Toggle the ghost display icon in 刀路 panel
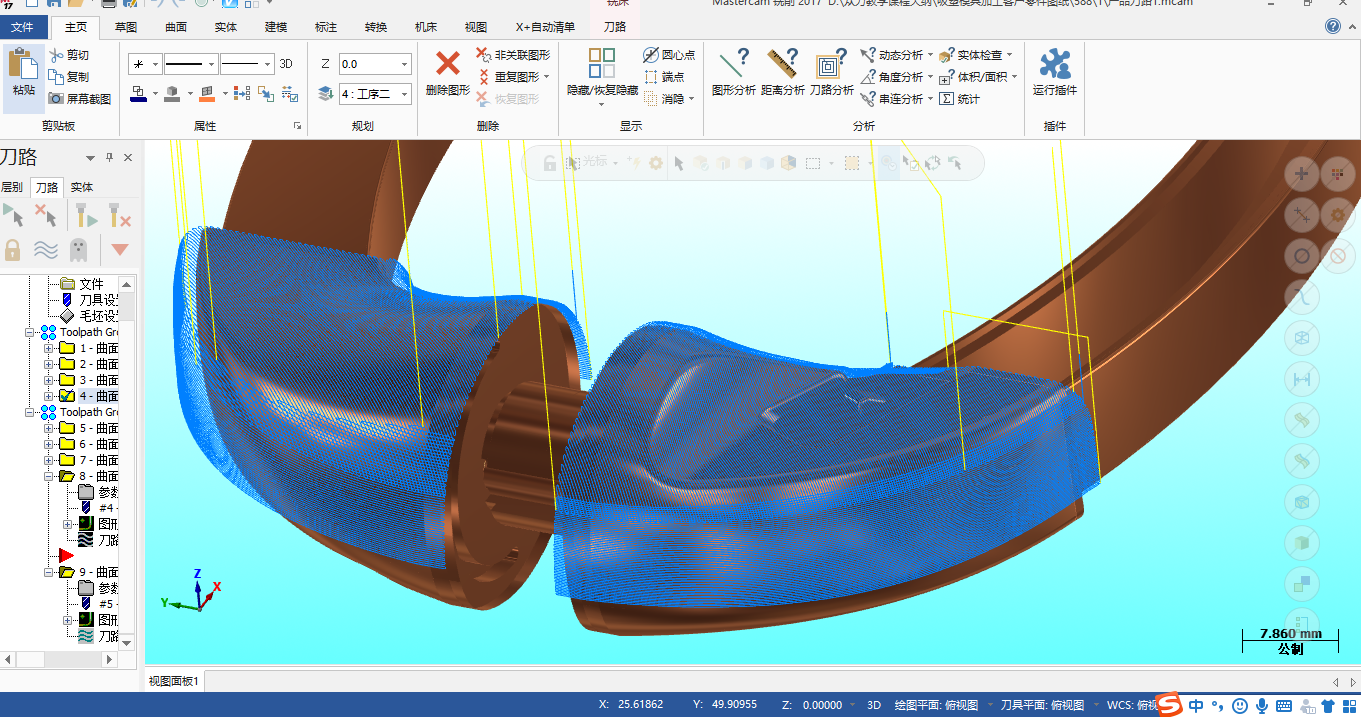Screen dimensions: 1361x717 pyautogui.click(x=78, y=249)
